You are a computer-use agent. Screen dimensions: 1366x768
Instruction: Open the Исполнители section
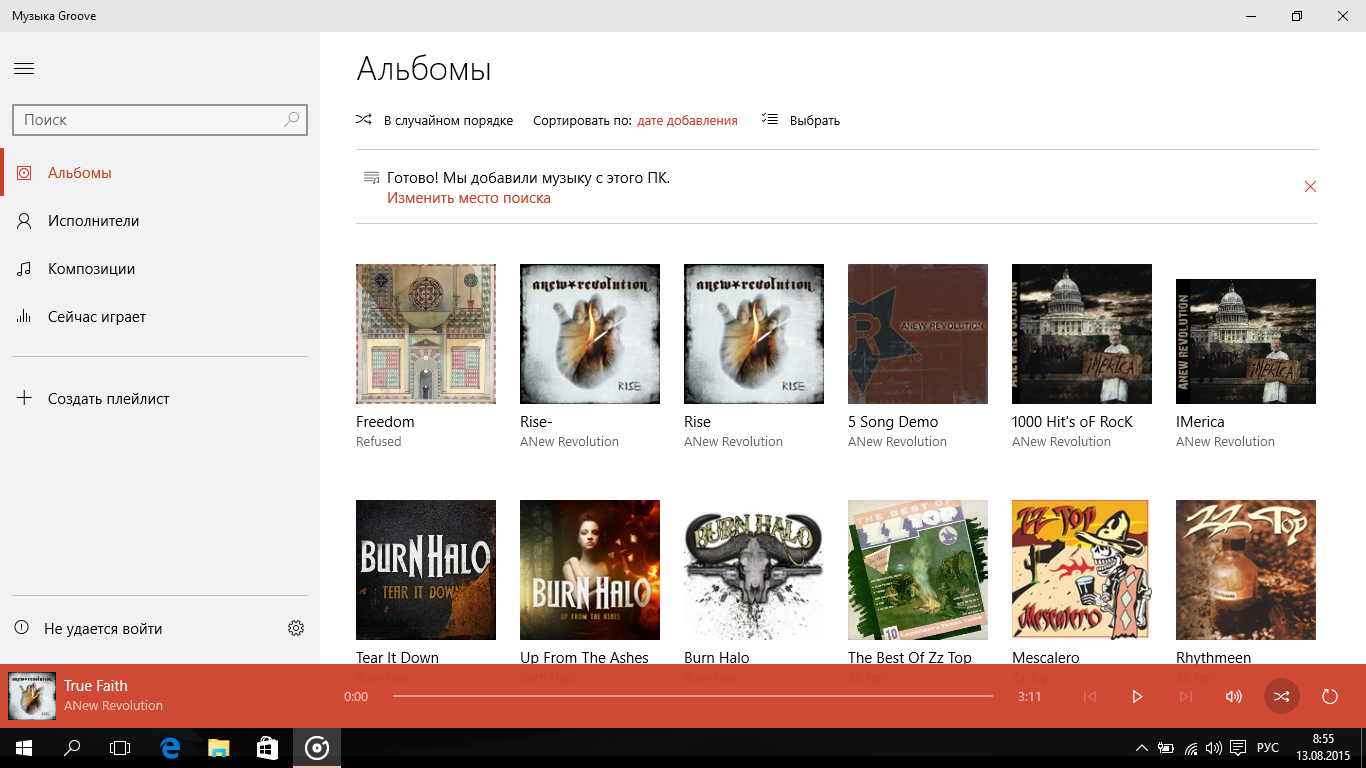tap(160, 221)
